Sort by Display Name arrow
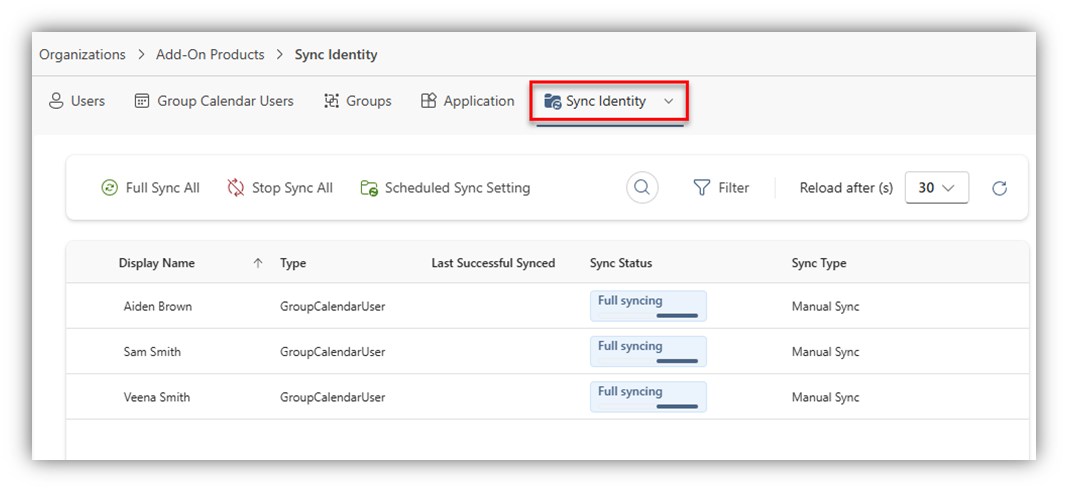The width and height of the screenshot is (1068, 492). point(258,263)
